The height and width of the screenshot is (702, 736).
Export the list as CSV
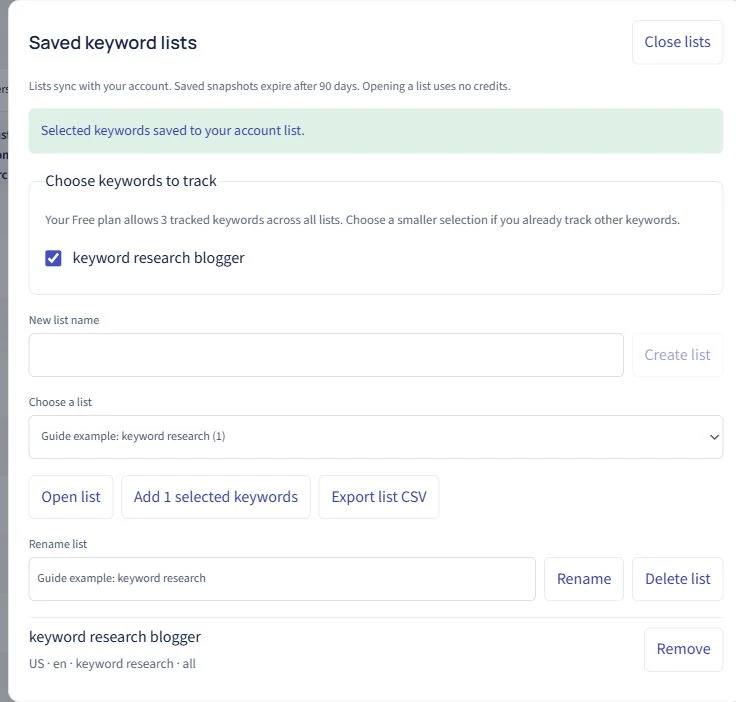pyautogui.click(x=379, y=496)
